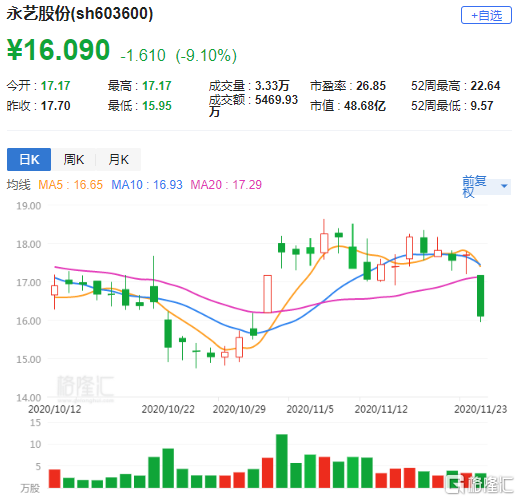Click the 2020/10/22 date axis label
This screenshot has width=520, height=501.
pos(168,409)
